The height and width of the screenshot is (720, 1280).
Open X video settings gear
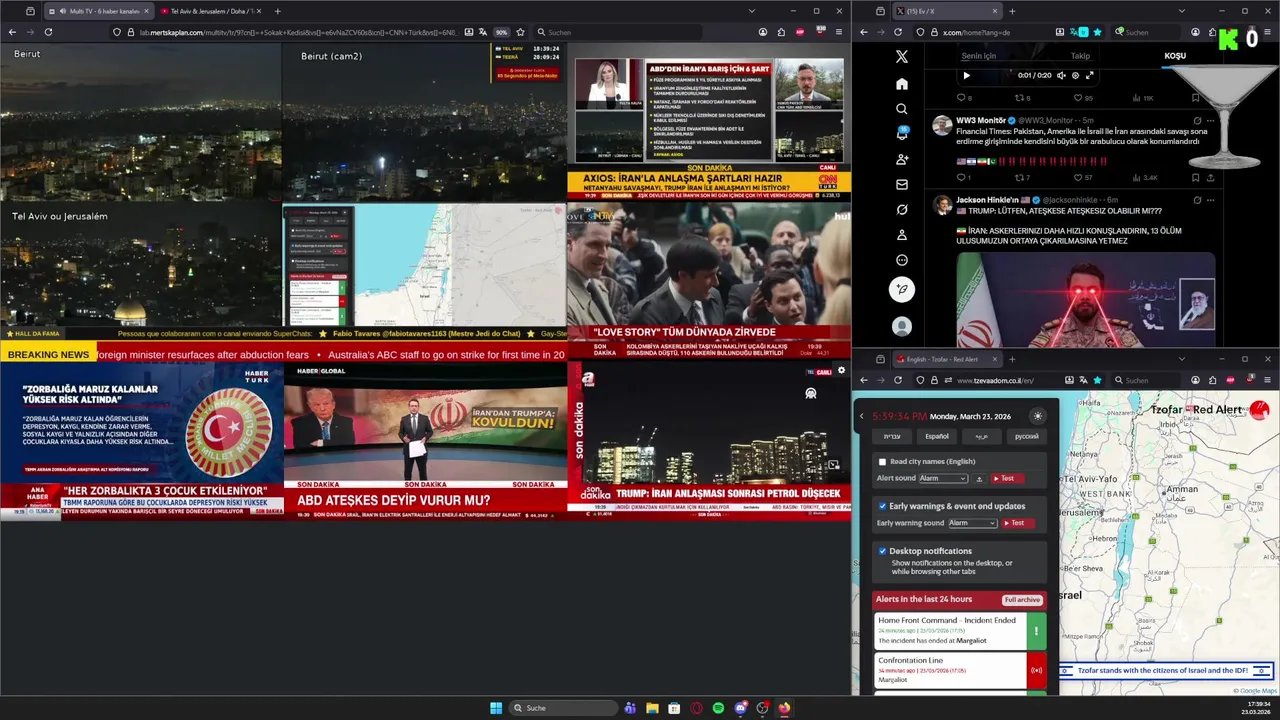pyautogui.click(x=1075, y=75)
